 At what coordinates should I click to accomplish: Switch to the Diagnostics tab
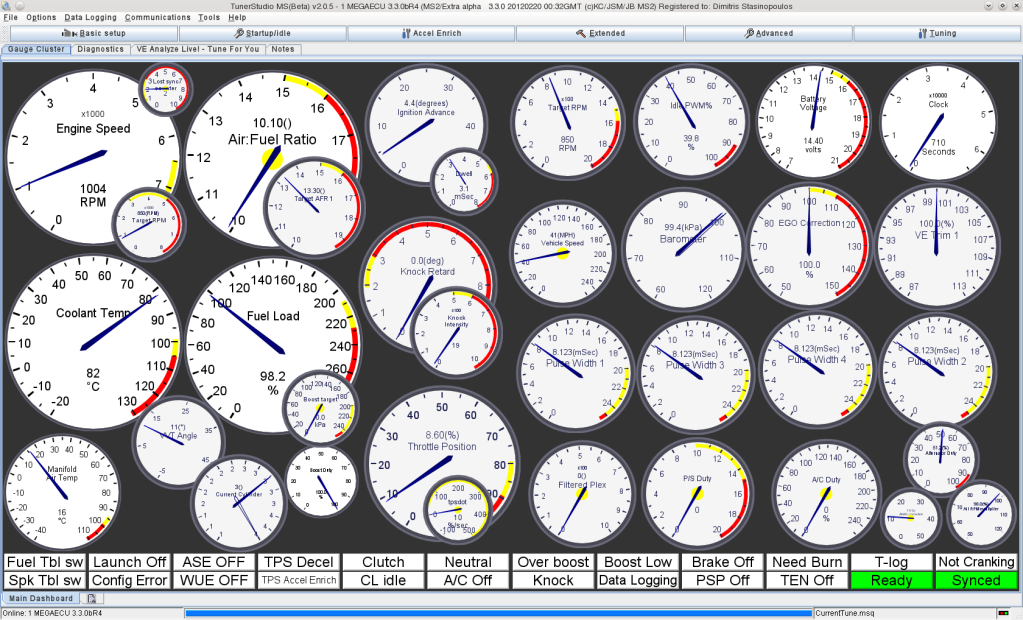(x=100, y=49)
